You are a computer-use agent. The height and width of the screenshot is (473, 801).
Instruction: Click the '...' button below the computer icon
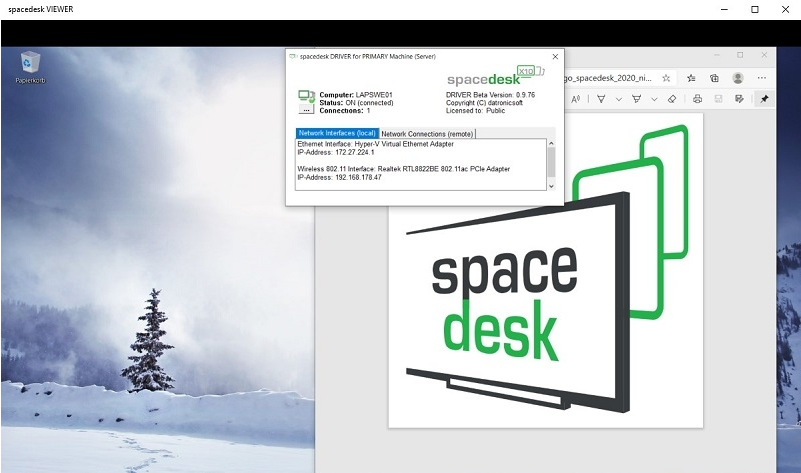click(305, 109)
